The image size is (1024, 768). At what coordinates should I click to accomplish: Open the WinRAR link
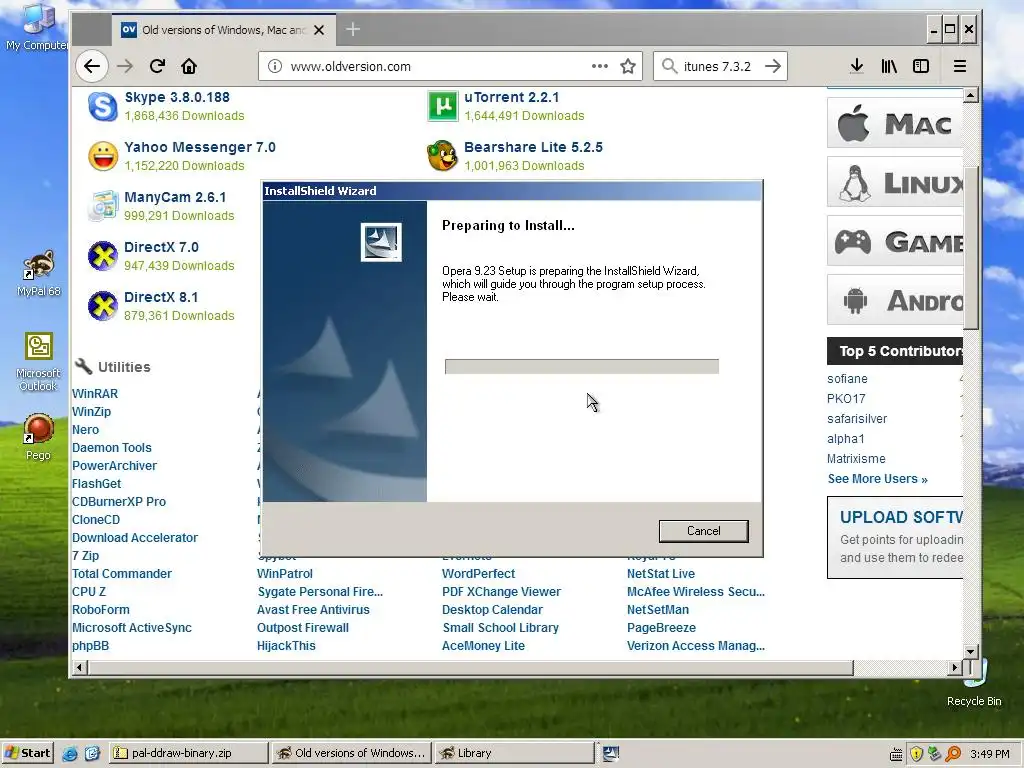(x=95, y=394)
